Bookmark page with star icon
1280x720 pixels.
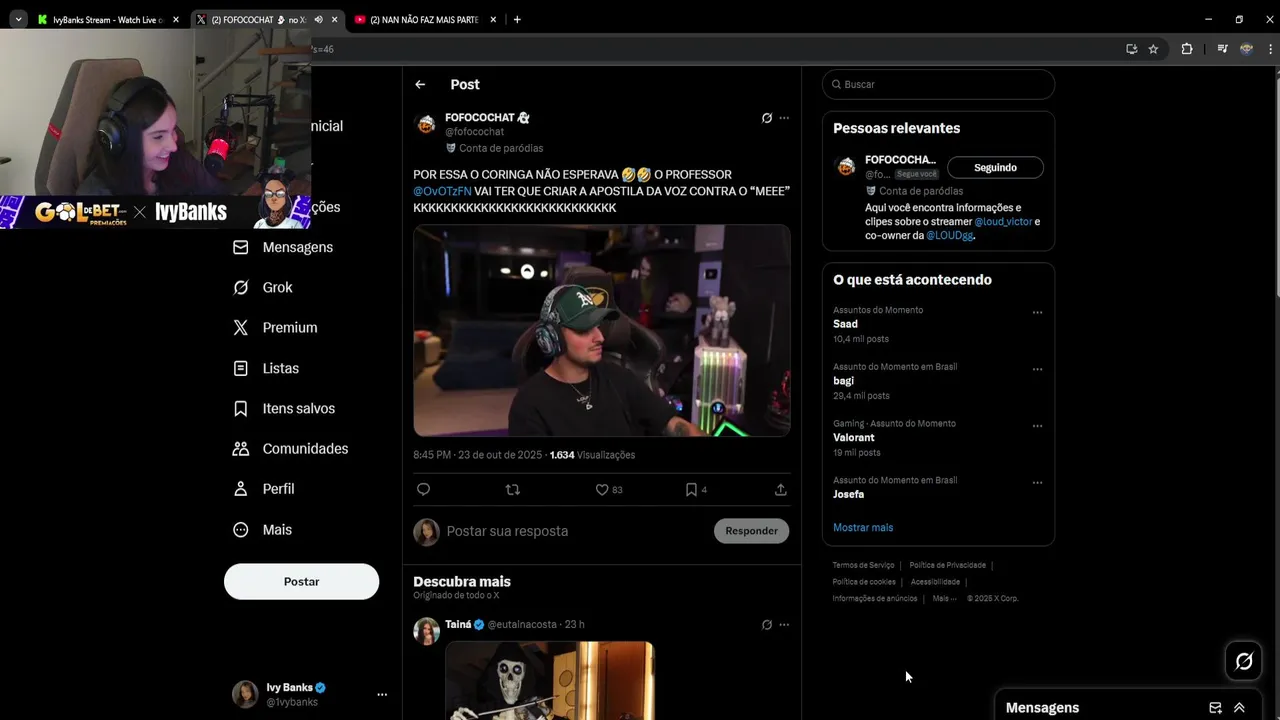pos(1153,49)
